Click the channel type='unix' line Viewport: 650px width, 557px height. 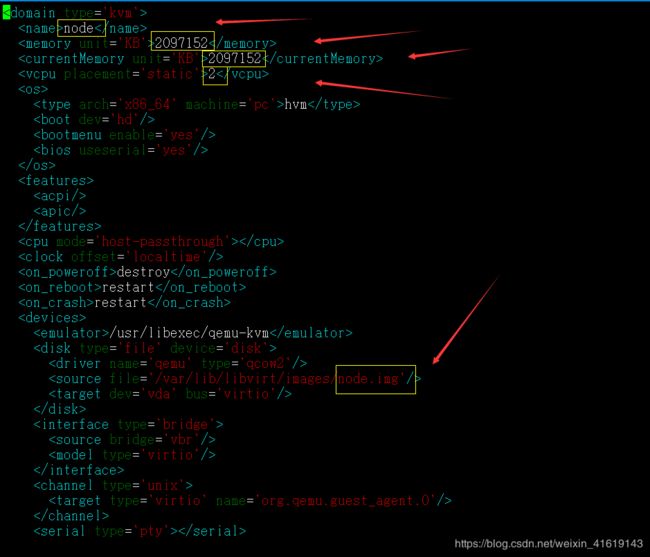click(x=113, y=485)
